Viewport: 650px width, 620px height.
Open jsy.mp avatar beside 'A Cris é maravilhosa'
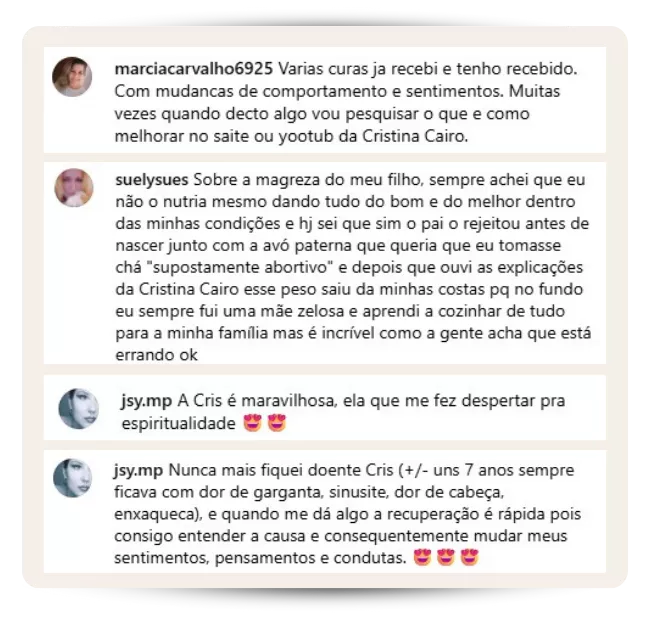click(79, 409)
